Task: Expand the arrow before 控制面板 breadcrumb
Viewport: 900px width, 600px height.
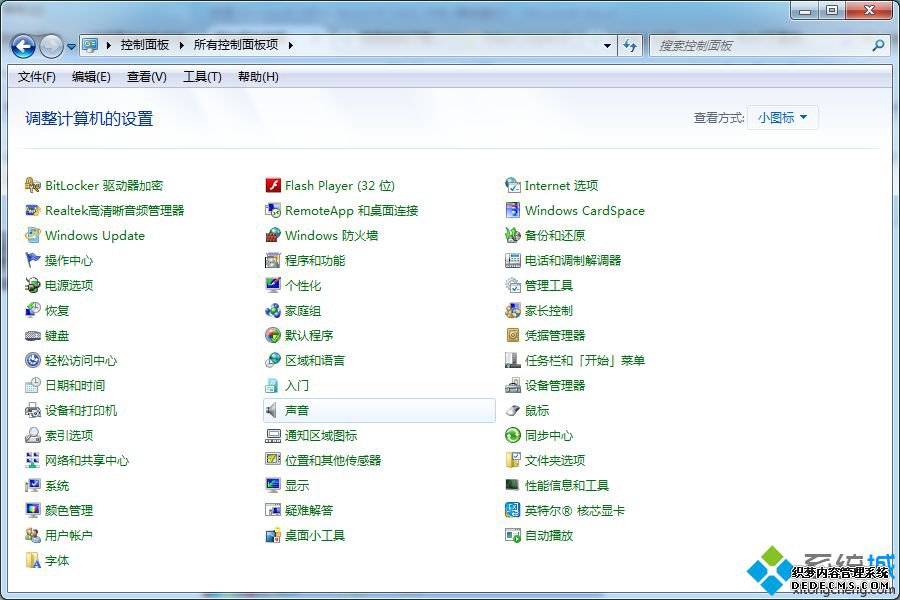Action: coord(108,45)
